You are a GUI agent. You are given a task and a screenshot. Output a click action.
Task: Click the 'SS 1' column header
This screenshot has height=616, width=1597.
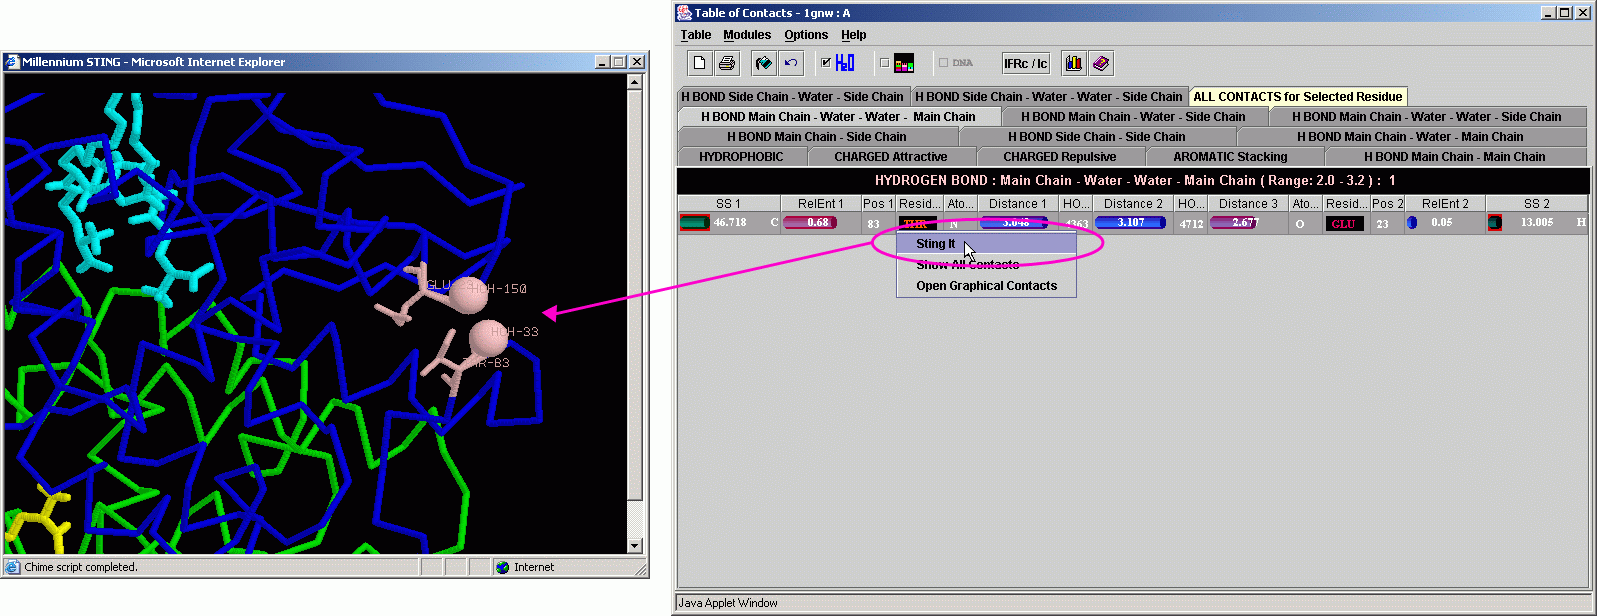[728, 204]
